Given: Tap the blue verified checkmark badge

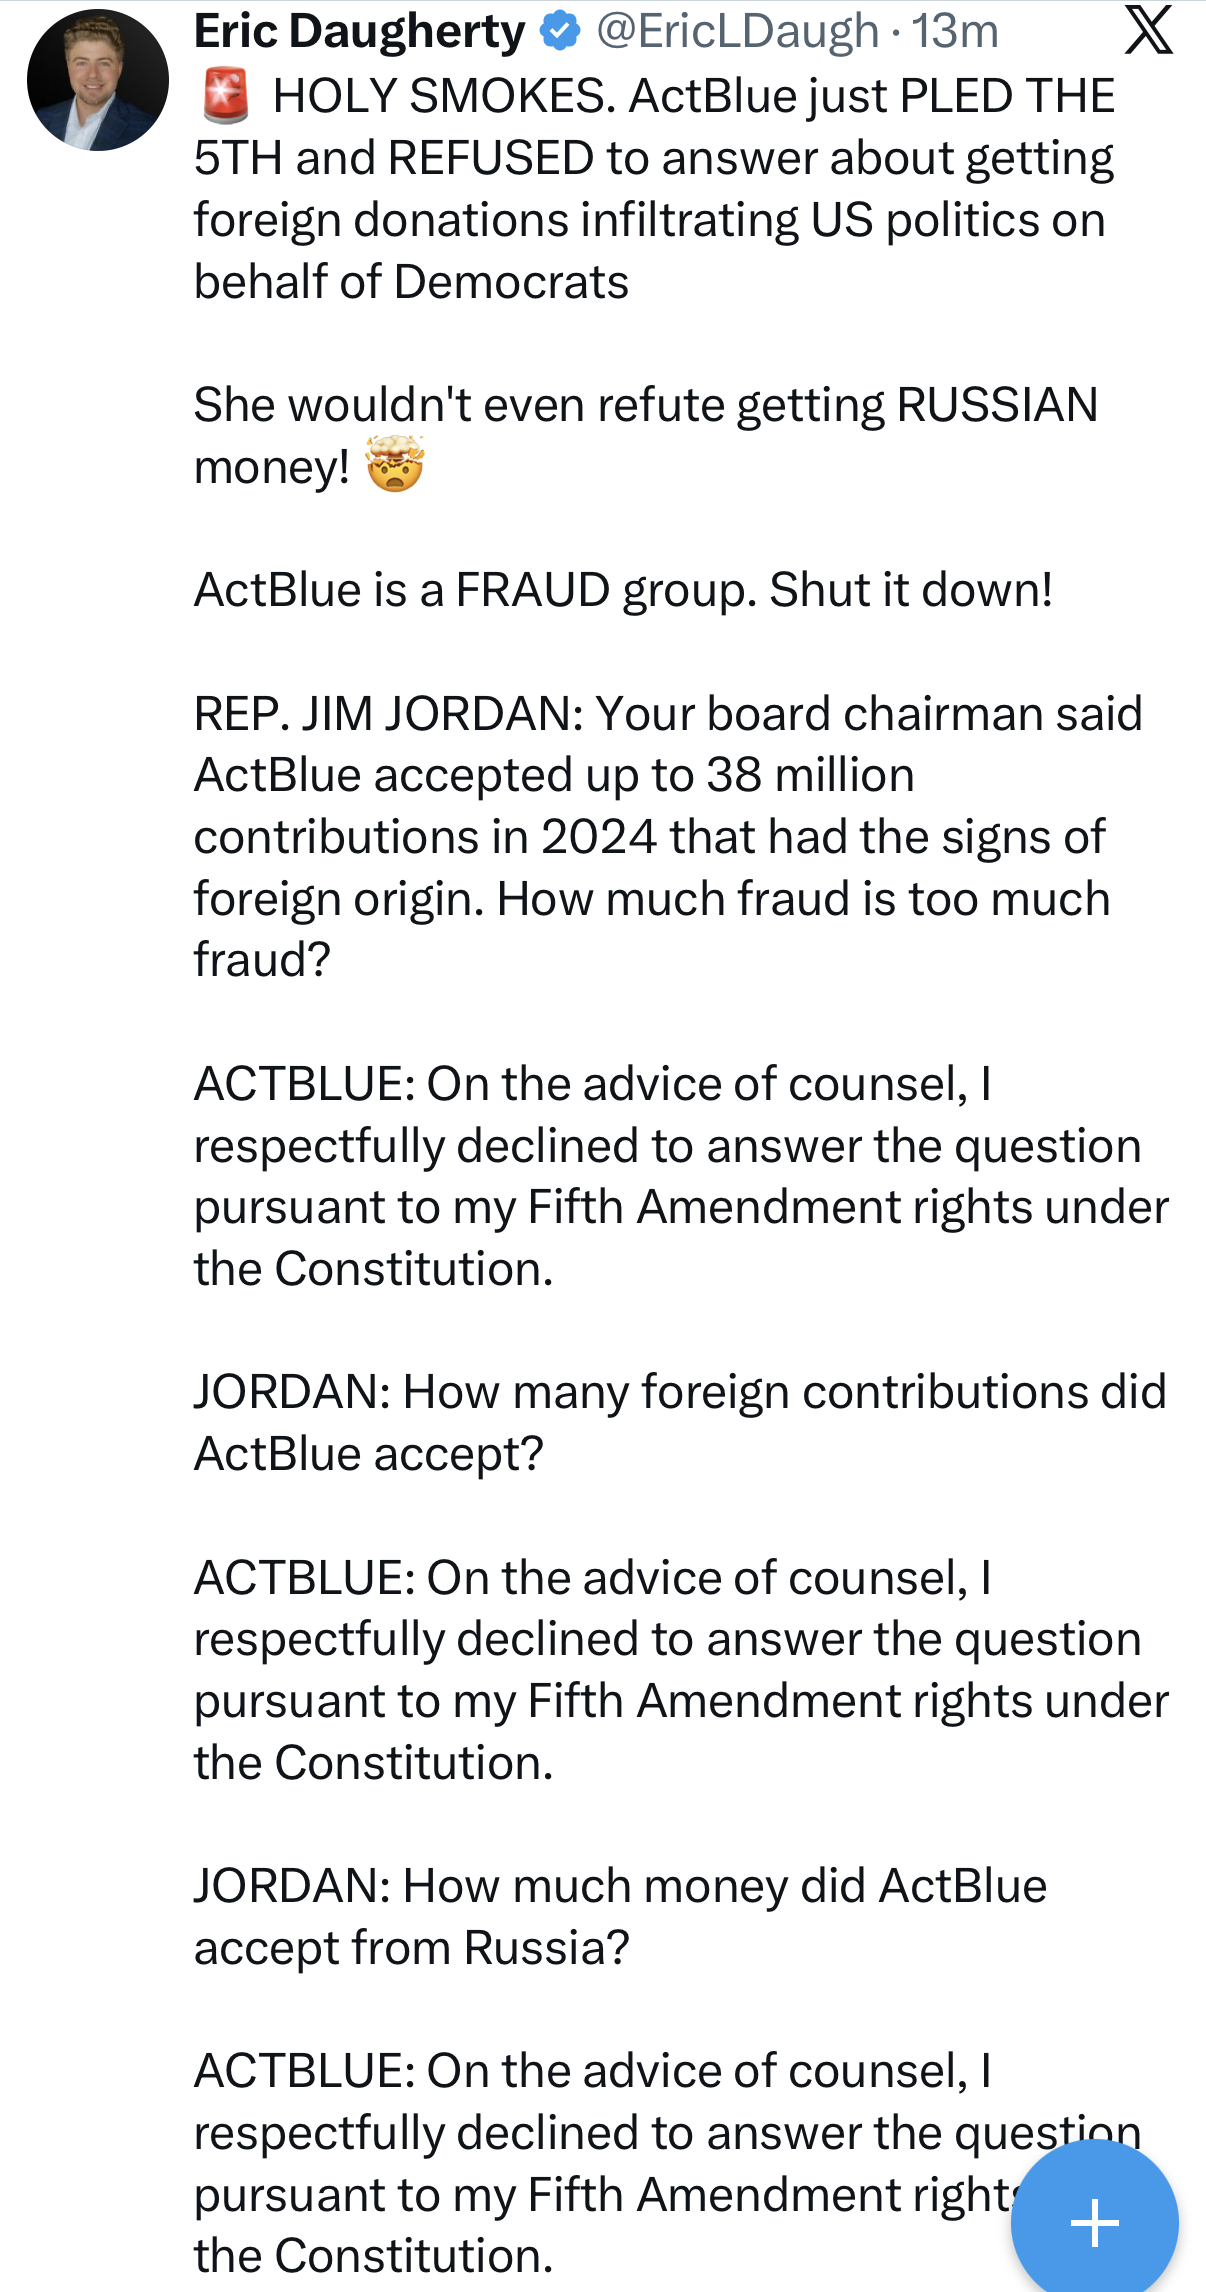Looking at the screenshot, I should pos(560,31).
